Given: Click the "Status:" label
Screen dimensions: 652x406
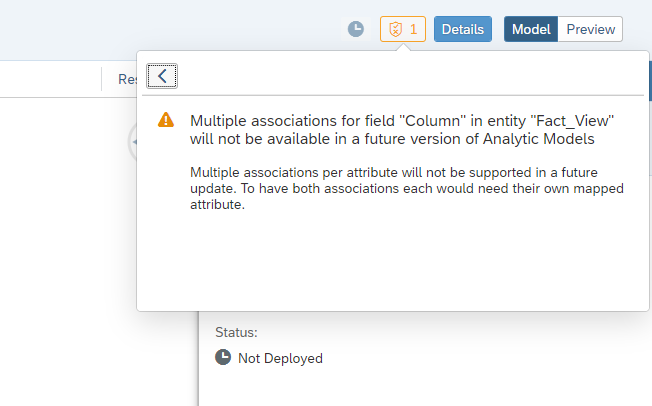Looking at the screenshot, I should [236, 332].
